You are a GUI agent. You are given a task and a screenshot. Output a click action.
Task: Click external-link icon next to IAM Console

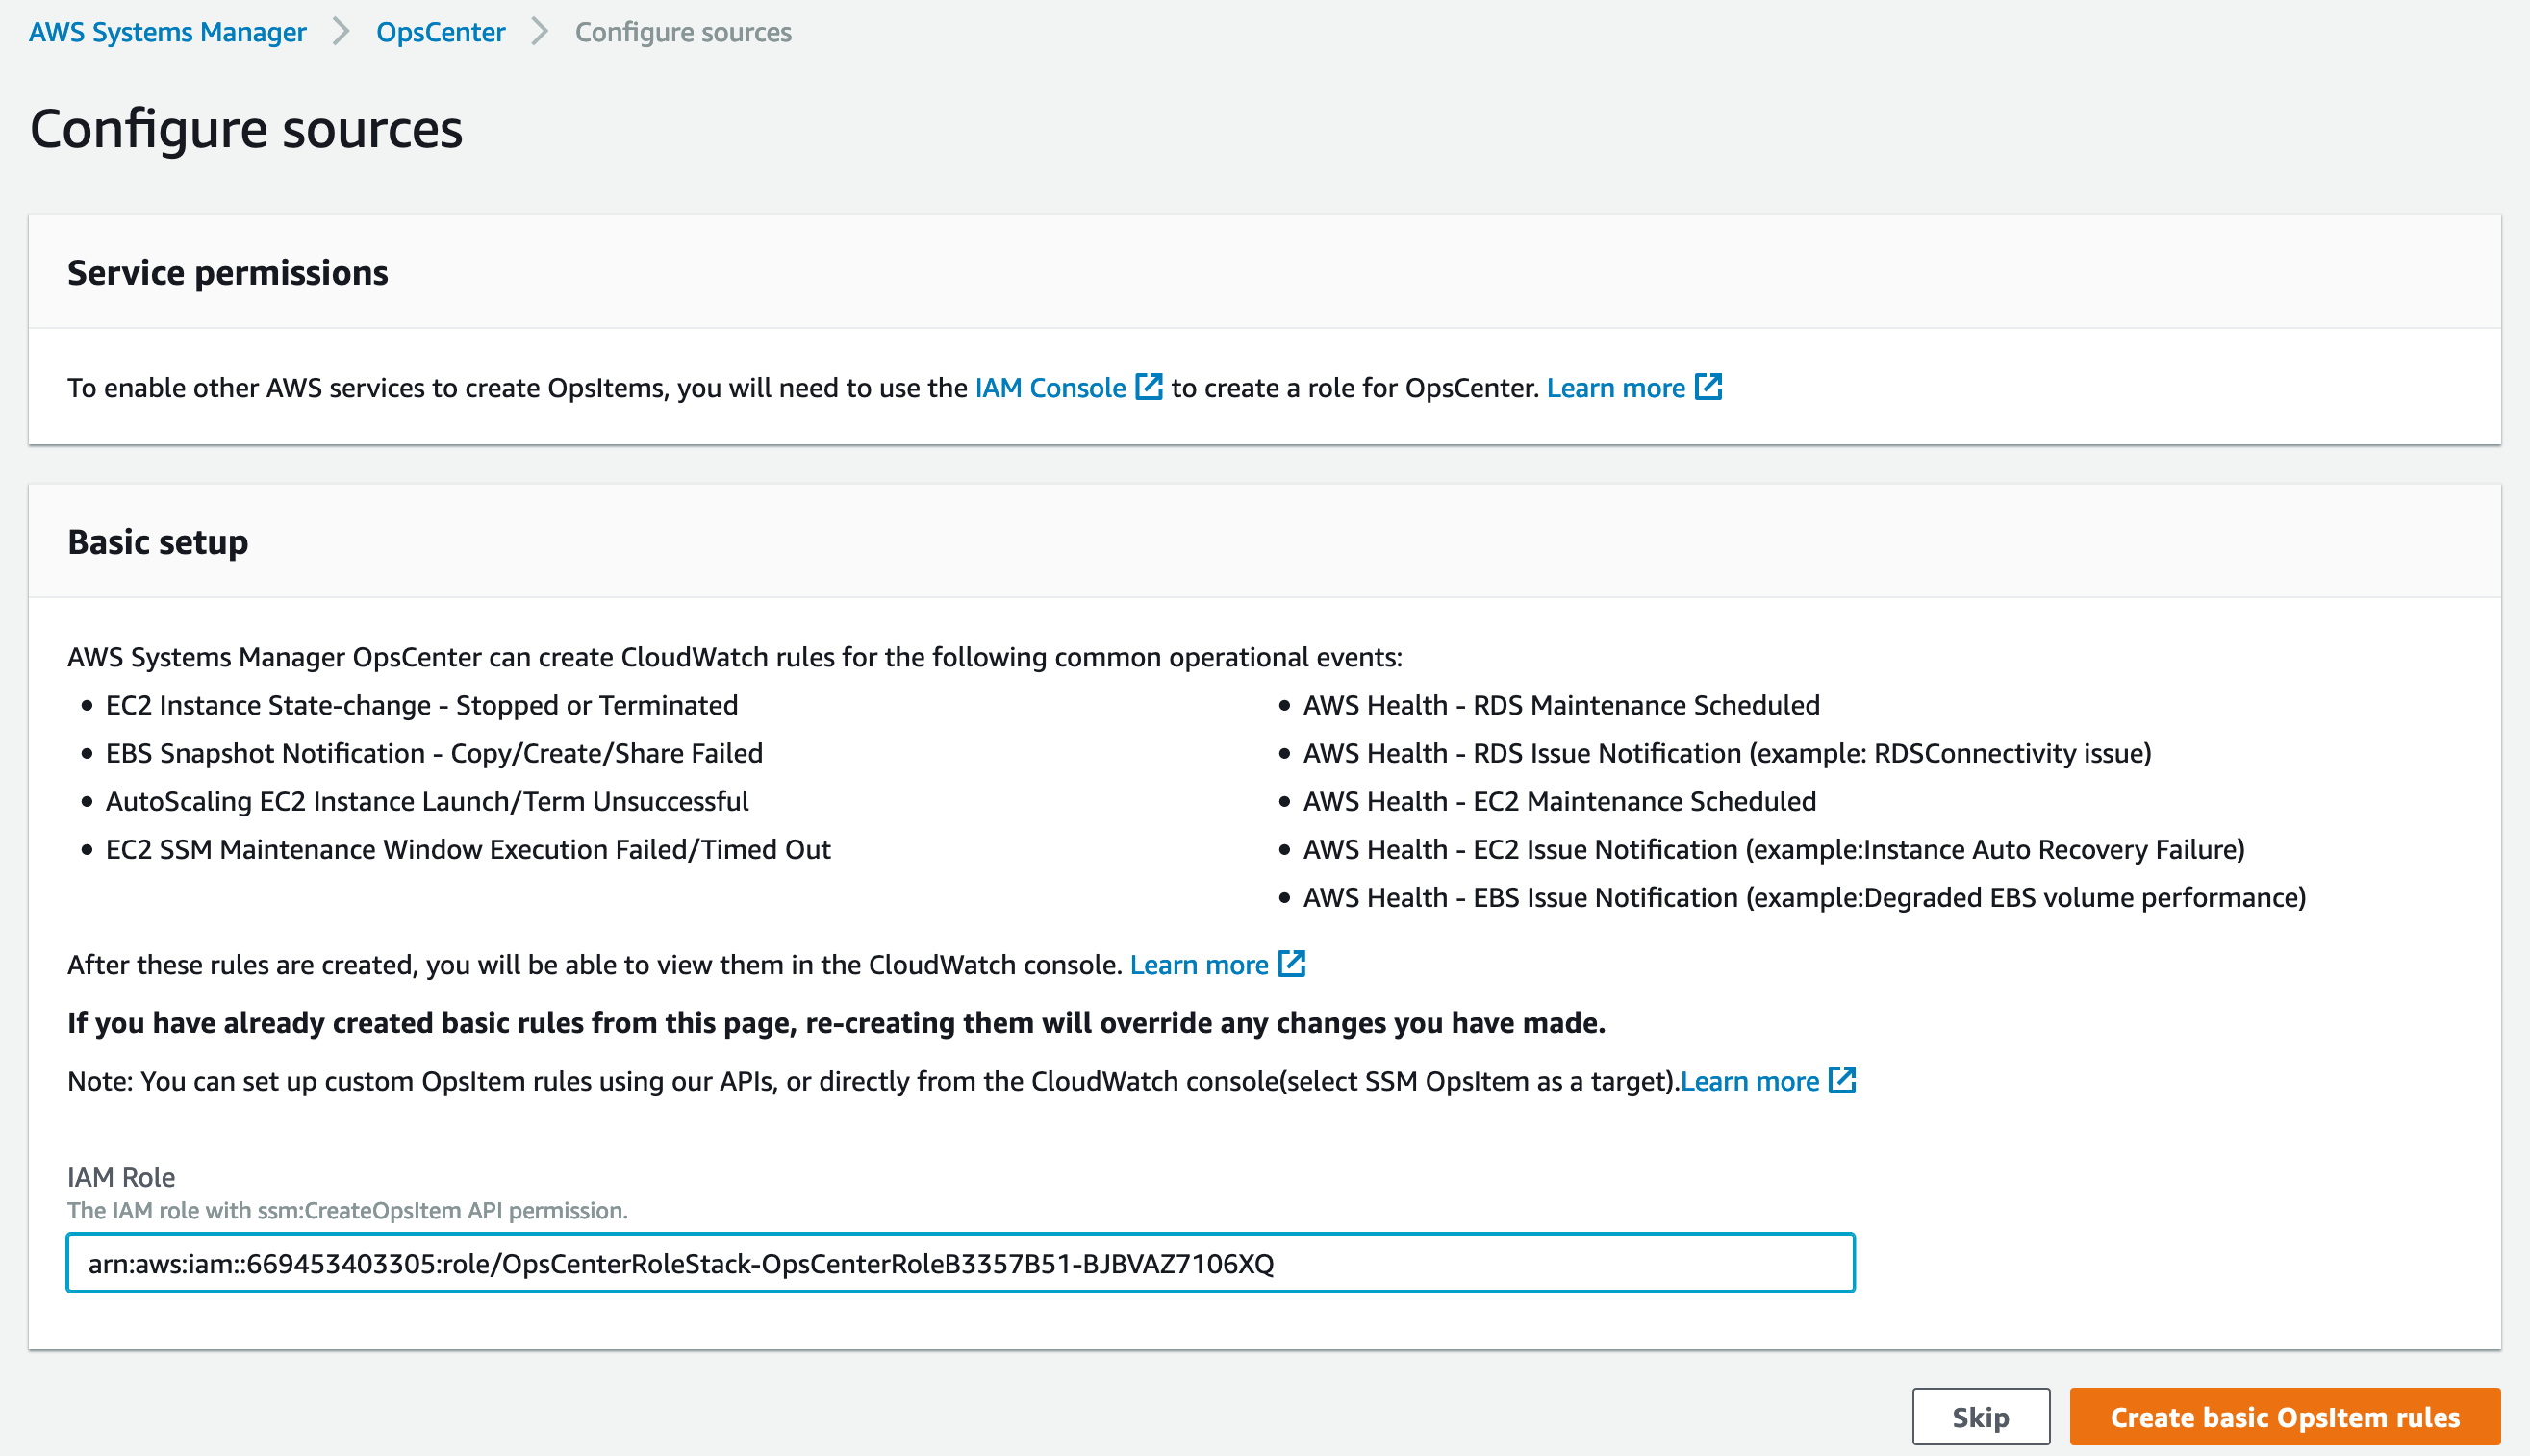[1149, 387]
